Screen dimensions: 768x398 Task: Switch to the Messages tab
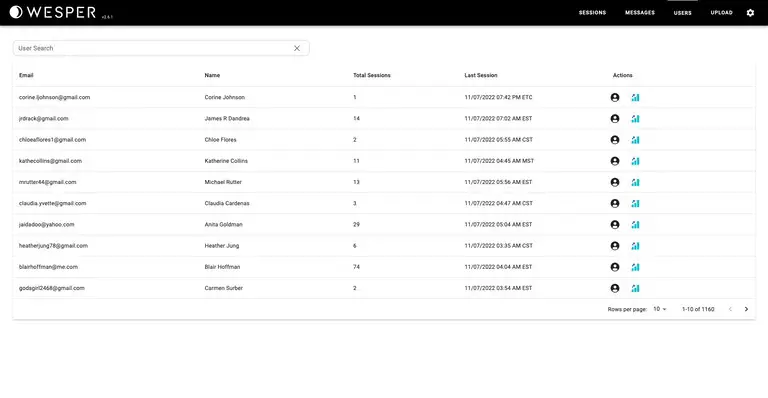click(x=640, y=13)
